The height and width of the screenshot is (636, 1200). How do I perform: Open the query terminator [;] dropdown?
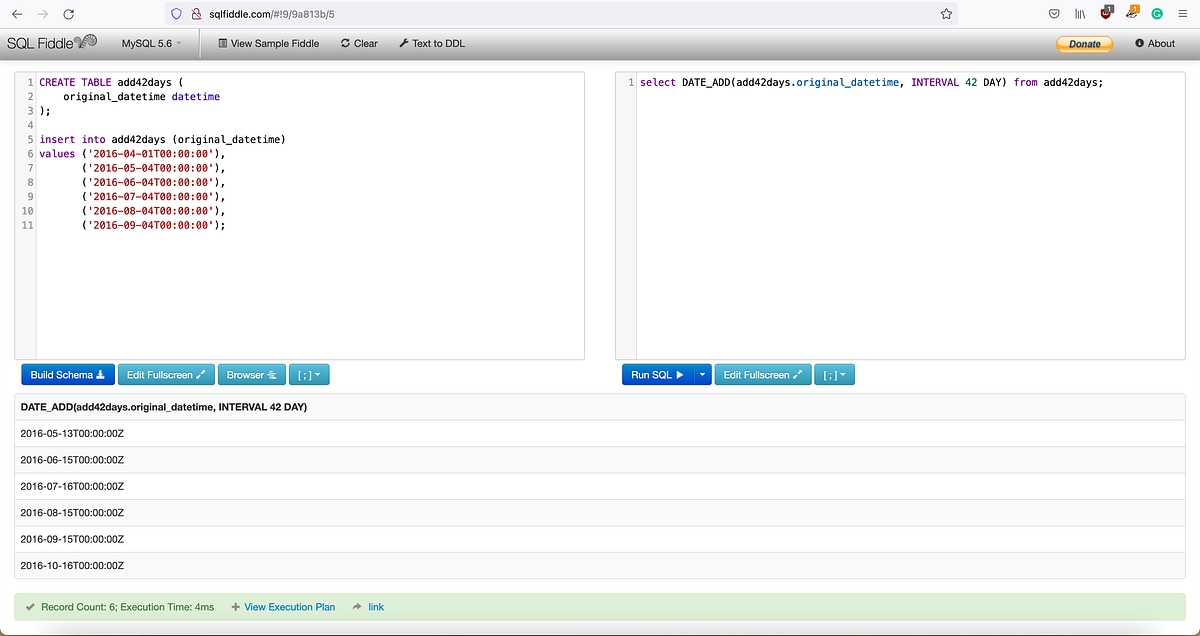pyautogui.click(x=834, y=374)
